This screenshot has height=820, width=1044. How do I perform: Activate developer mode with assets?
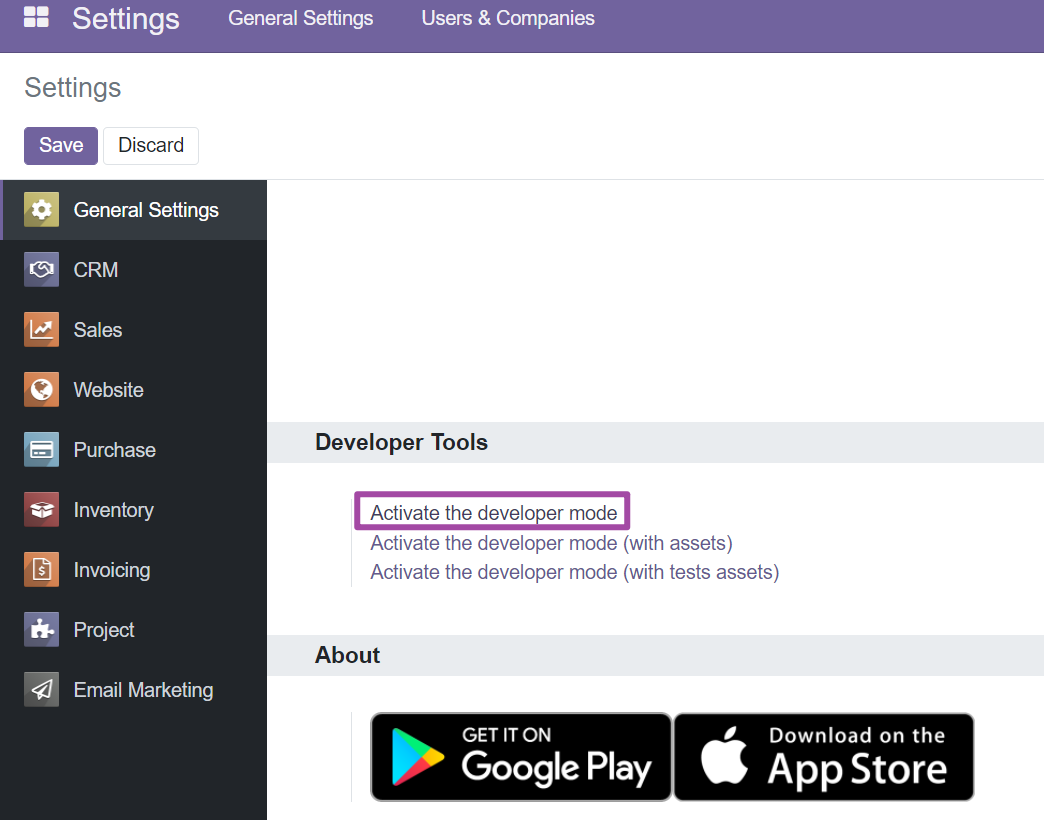coord(551,543)
